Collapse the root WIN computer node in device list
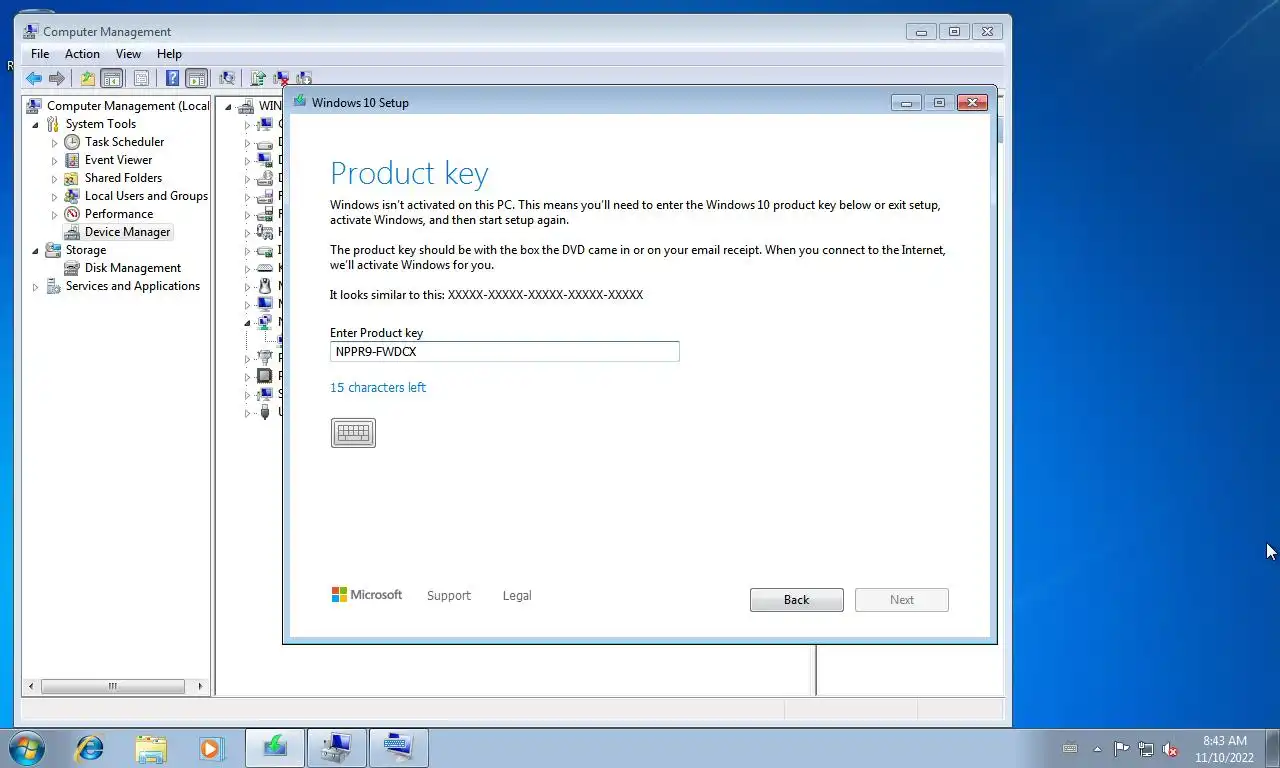 point(228,106)
